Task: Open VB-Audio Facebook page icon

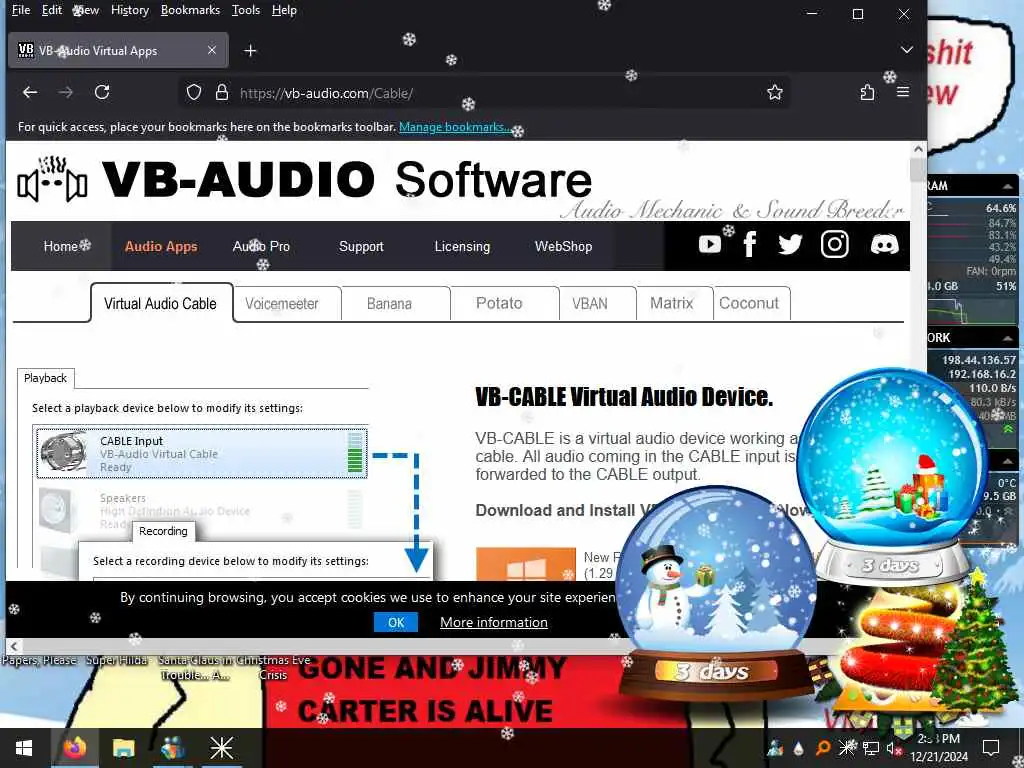Action: (x=750, y=245)
